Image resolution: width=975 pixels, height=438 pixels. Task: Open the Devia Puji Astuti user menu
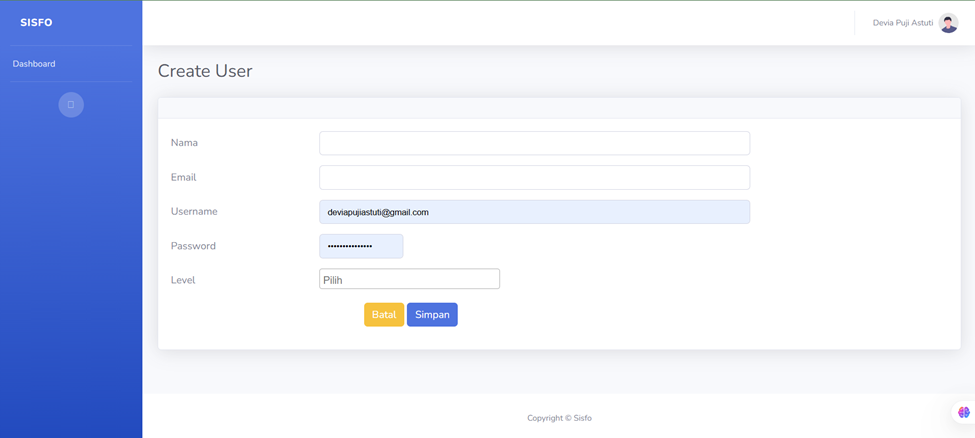point(902,23)
